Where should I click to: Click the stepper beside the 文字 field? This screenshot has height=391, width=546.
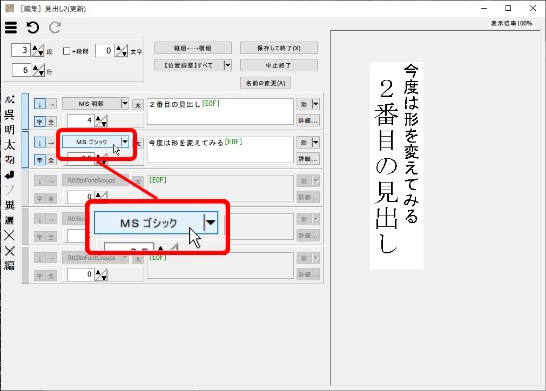[x=122, y=51]
